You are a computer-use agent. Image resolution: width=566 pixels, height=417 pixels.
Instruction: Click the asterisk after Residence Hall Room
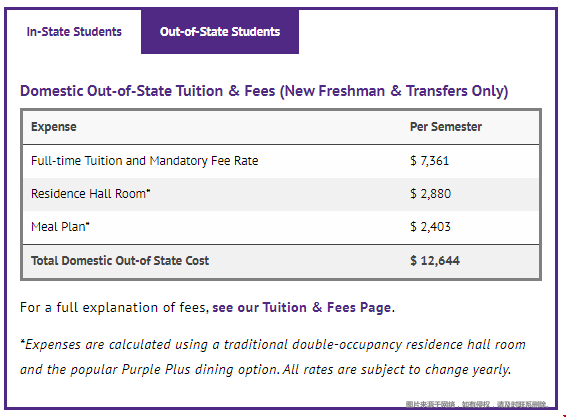tap(148, 191)
